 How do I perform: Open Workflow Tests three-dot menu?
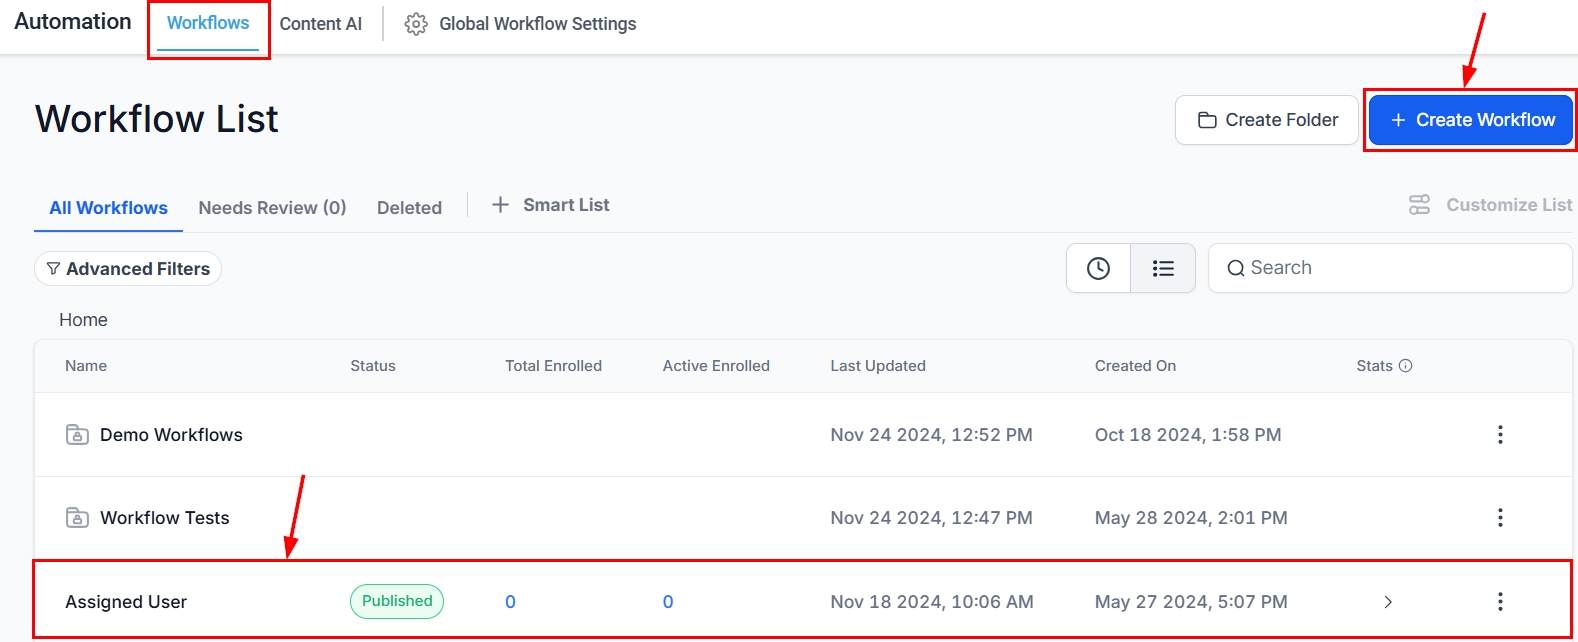1500,518
